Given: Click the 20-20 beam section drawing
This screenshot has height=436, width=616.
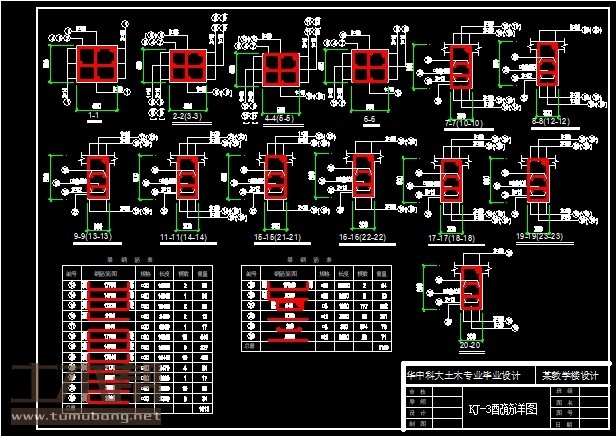Looking at the screenshot, I should 470,292.
